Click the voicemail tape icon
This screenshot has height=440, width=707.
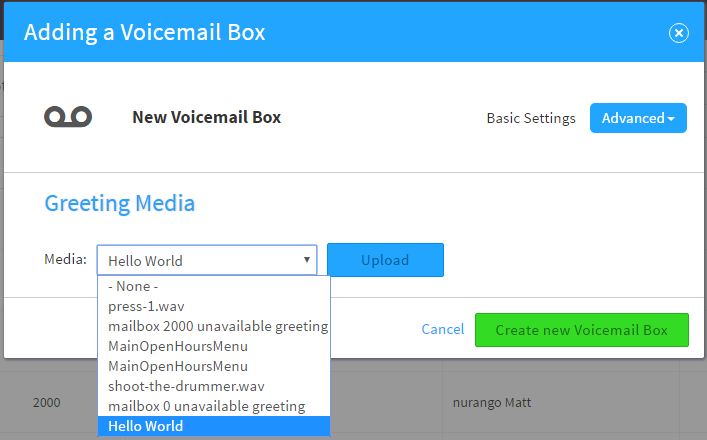[68, 117]
